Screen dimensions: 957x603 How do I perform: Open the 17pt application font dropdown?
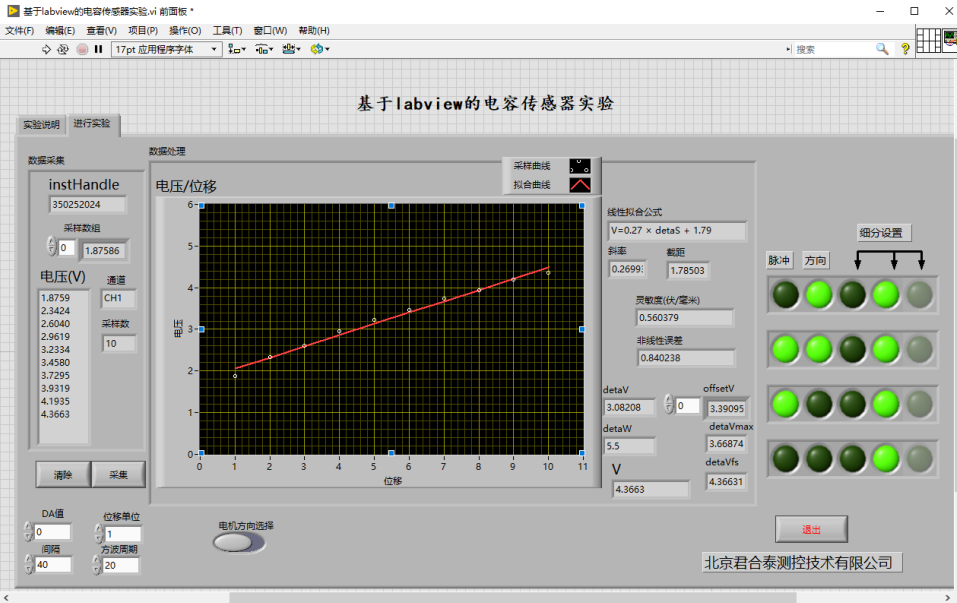(167, 49)
